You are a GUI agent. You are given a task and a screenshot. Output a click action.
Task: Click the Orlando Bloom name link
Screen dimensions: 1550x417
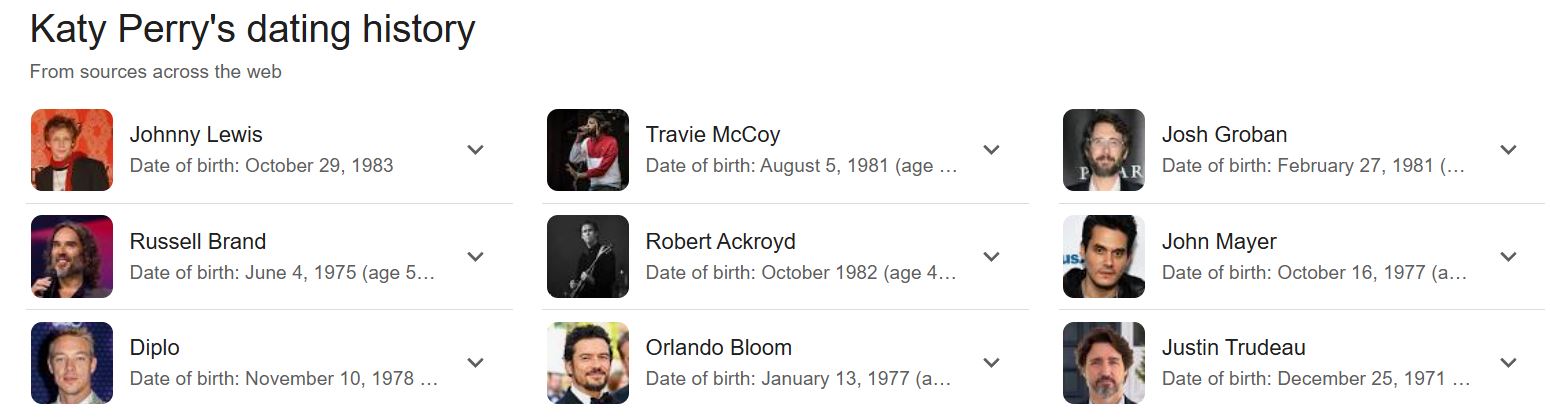click(x=718, y=348)
